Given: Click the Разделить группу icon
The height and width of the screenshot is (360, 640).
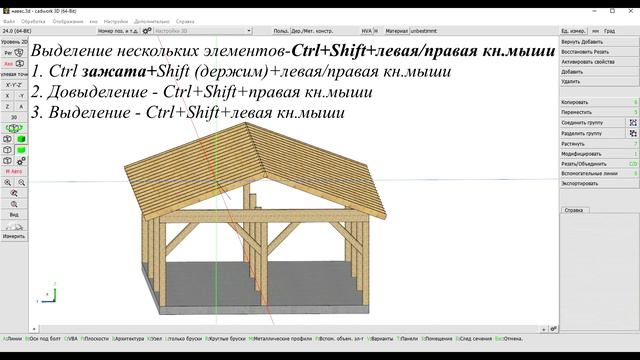Looking at the screenshot, I should [633, 133].
